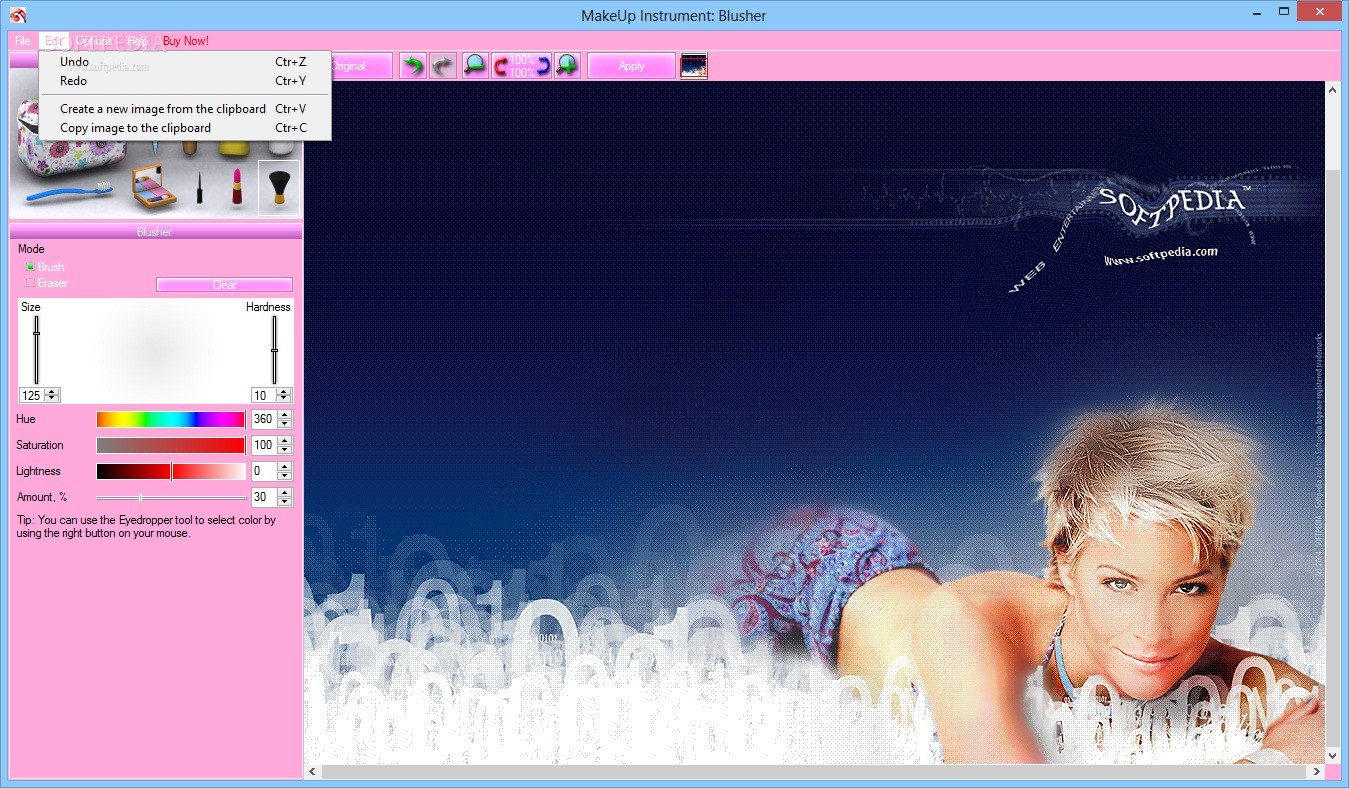Click the Hue rainbow color bar
1349x788 pixels.
pyautogui.click(x=170, y=419)
